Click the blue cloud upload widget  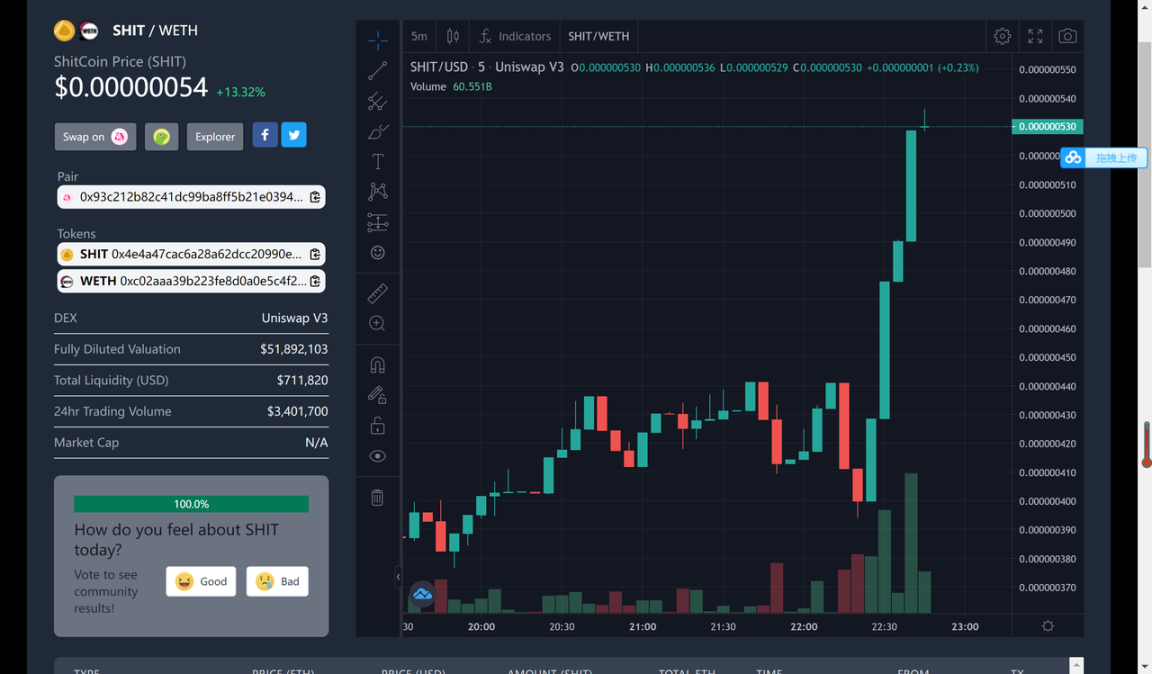click(1104, 157)
